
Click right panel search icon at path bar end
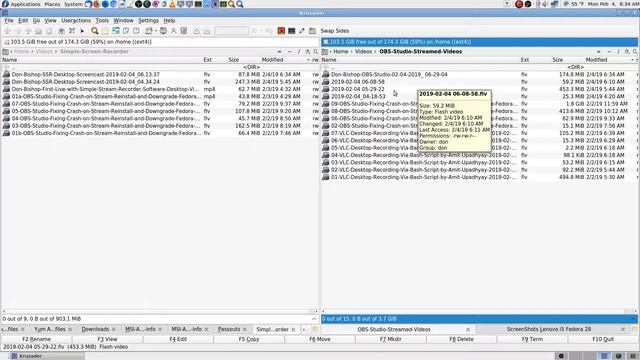point(635,52)
